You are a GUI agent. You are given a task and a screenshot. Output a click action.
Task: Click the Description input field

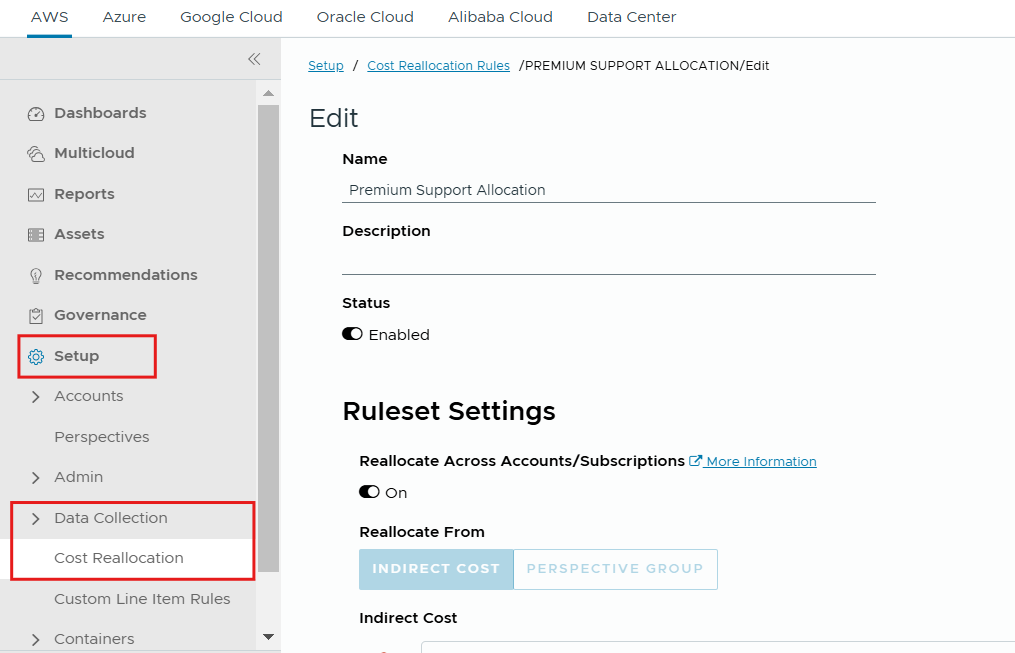(x=608, y=261)
